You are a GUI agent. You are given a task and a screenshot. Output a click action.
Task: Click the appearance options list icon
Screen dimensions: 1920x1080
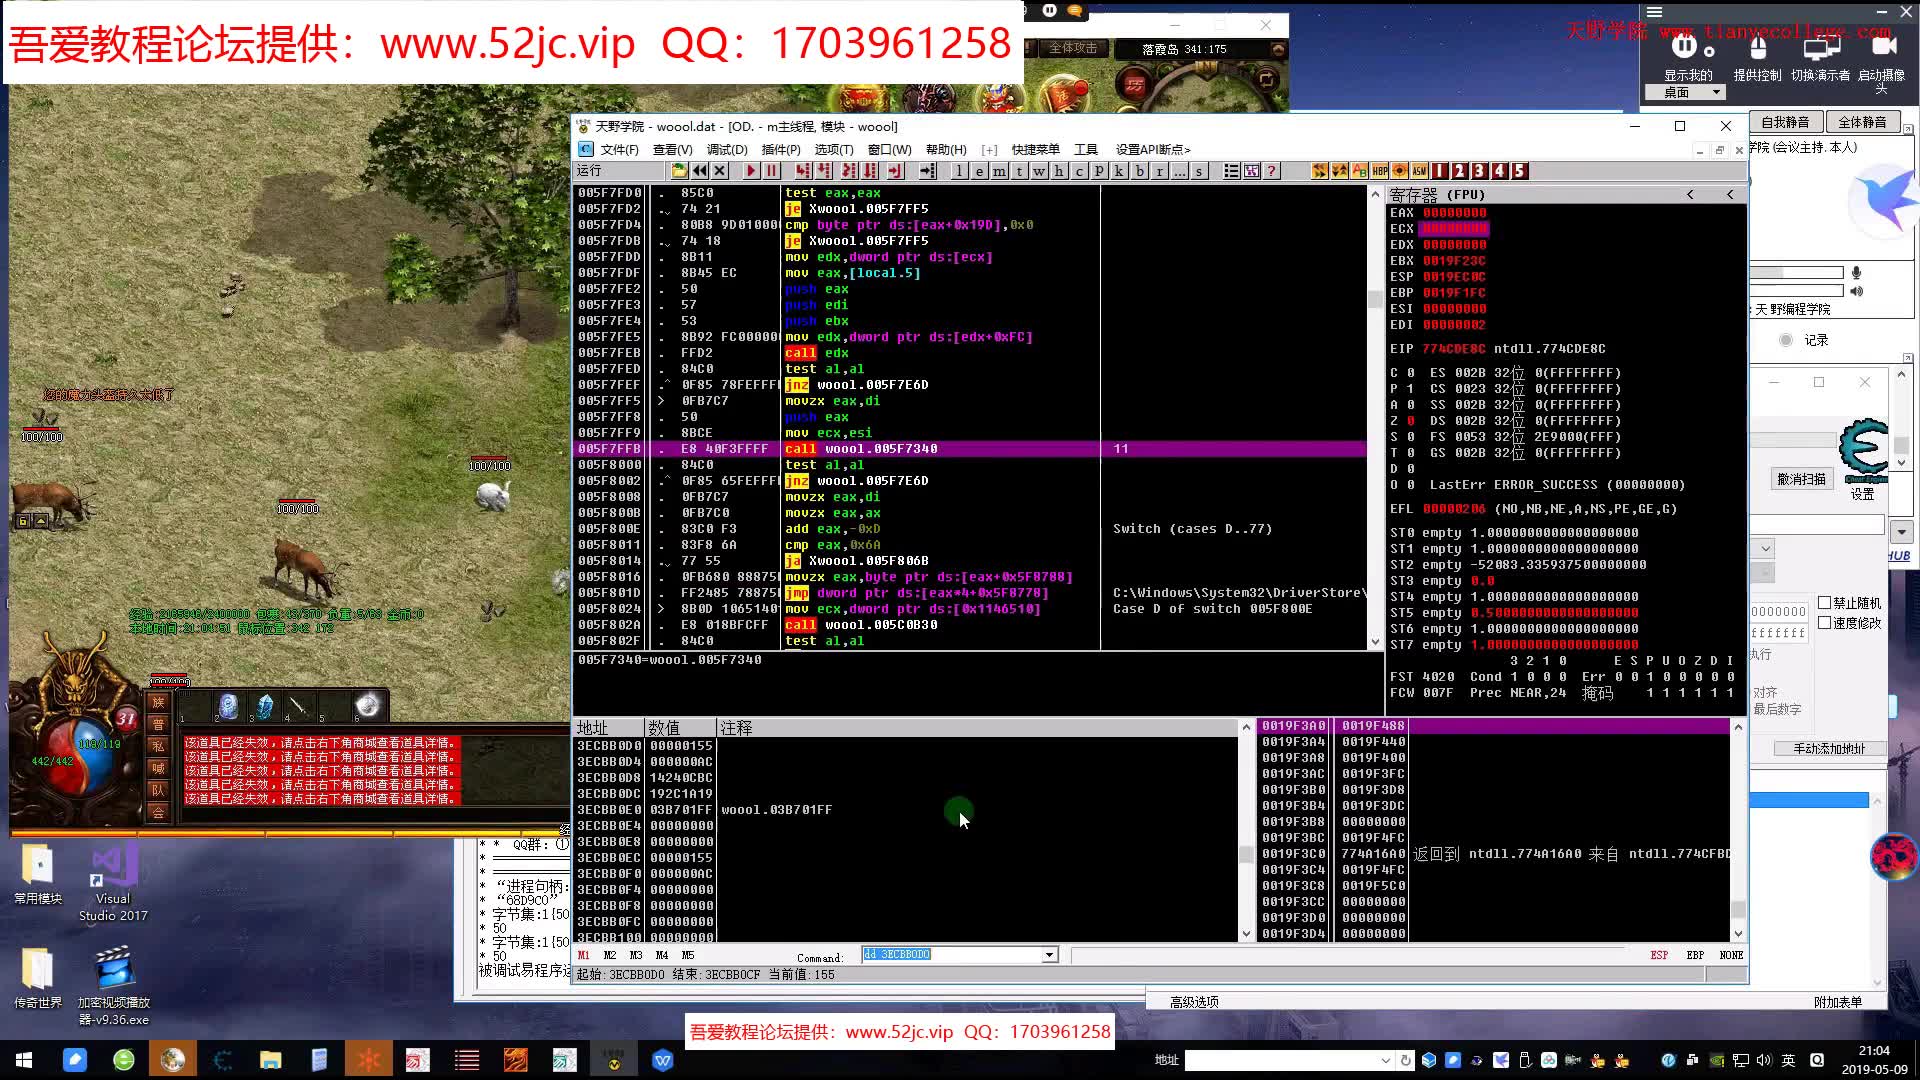[x=1232, y=171]
